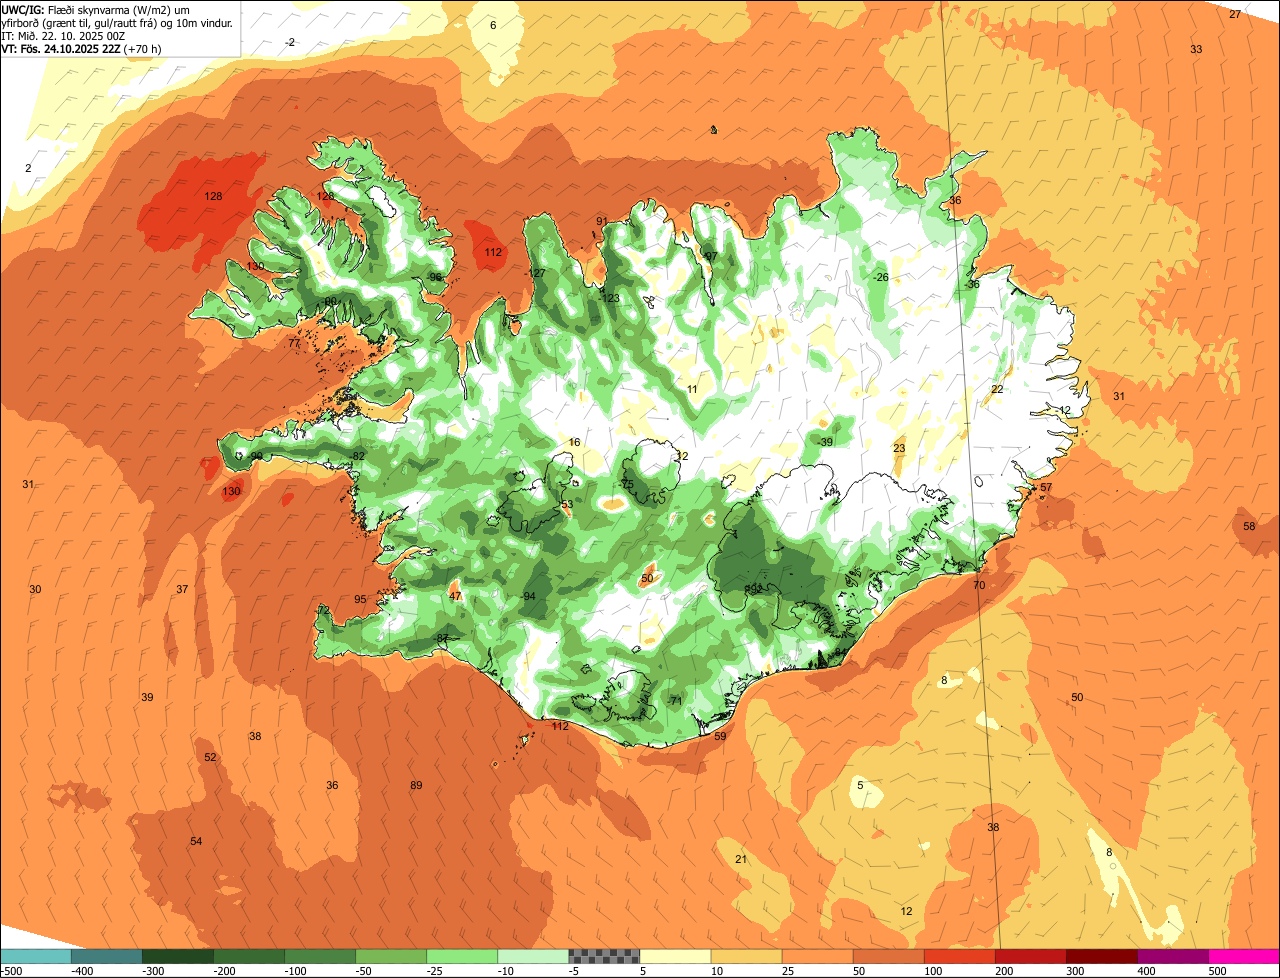Click the map value '37'

click(x=182, y=589)
